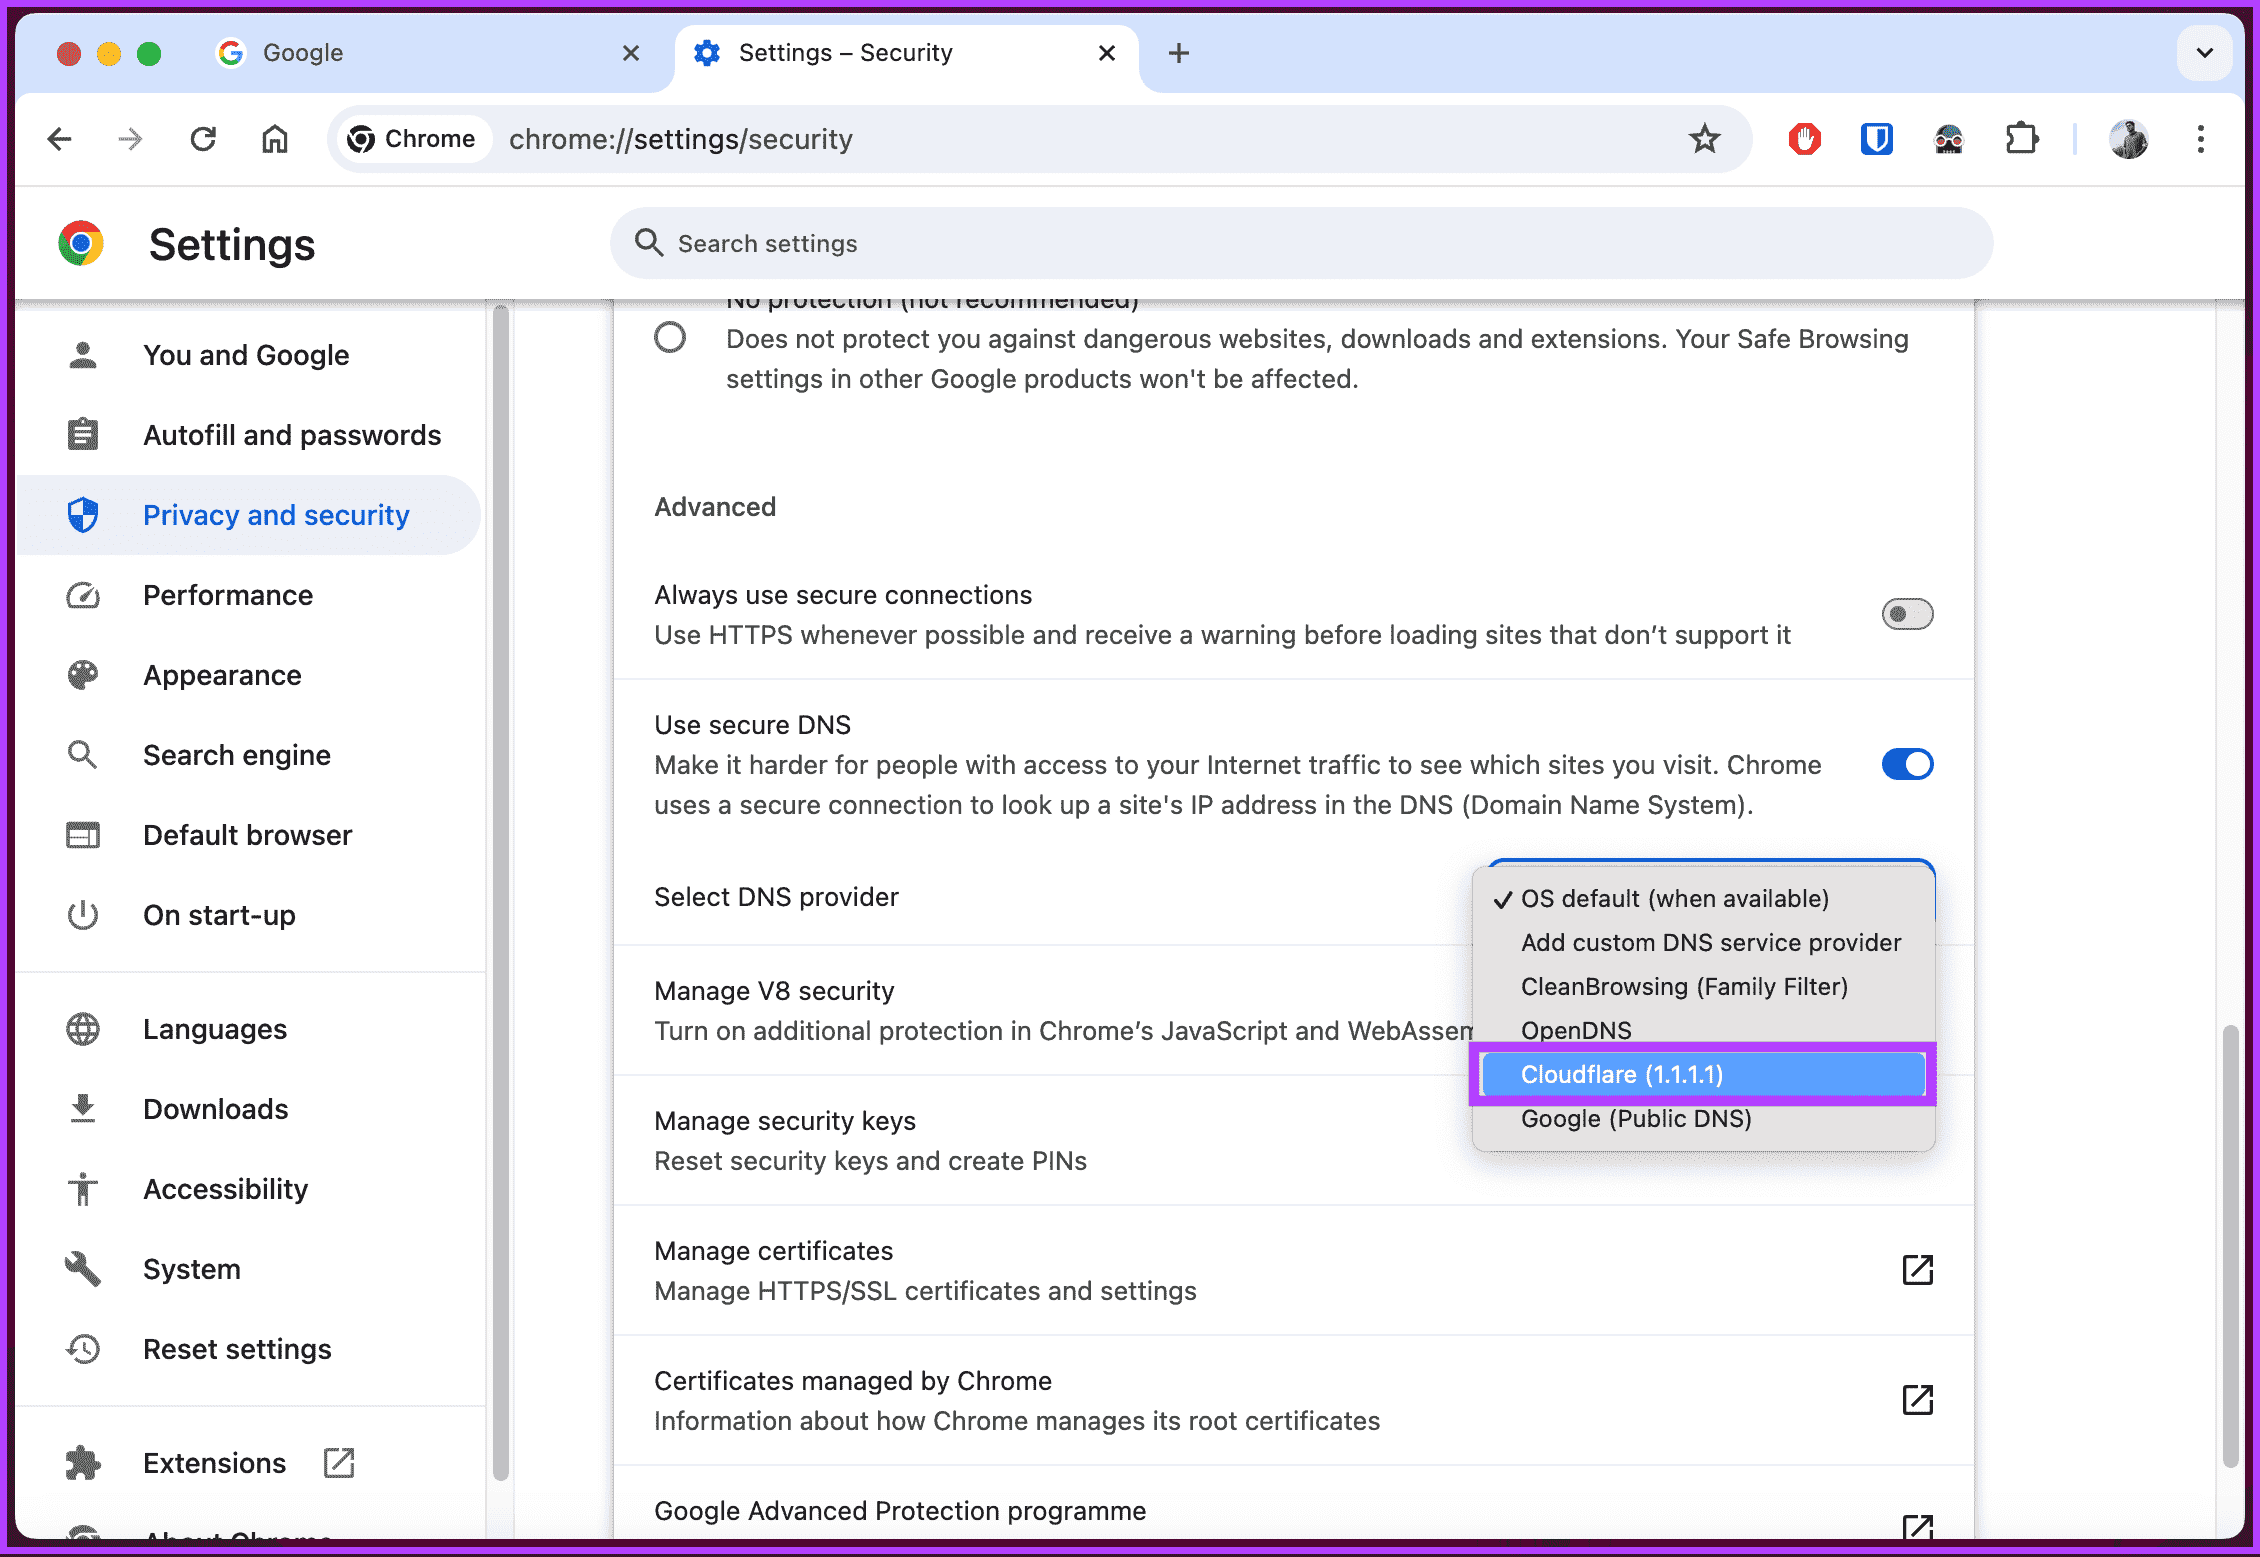Click the browser forward arrow
2260x1557 pixels.
pyautogui.click(x=130, y=139)
